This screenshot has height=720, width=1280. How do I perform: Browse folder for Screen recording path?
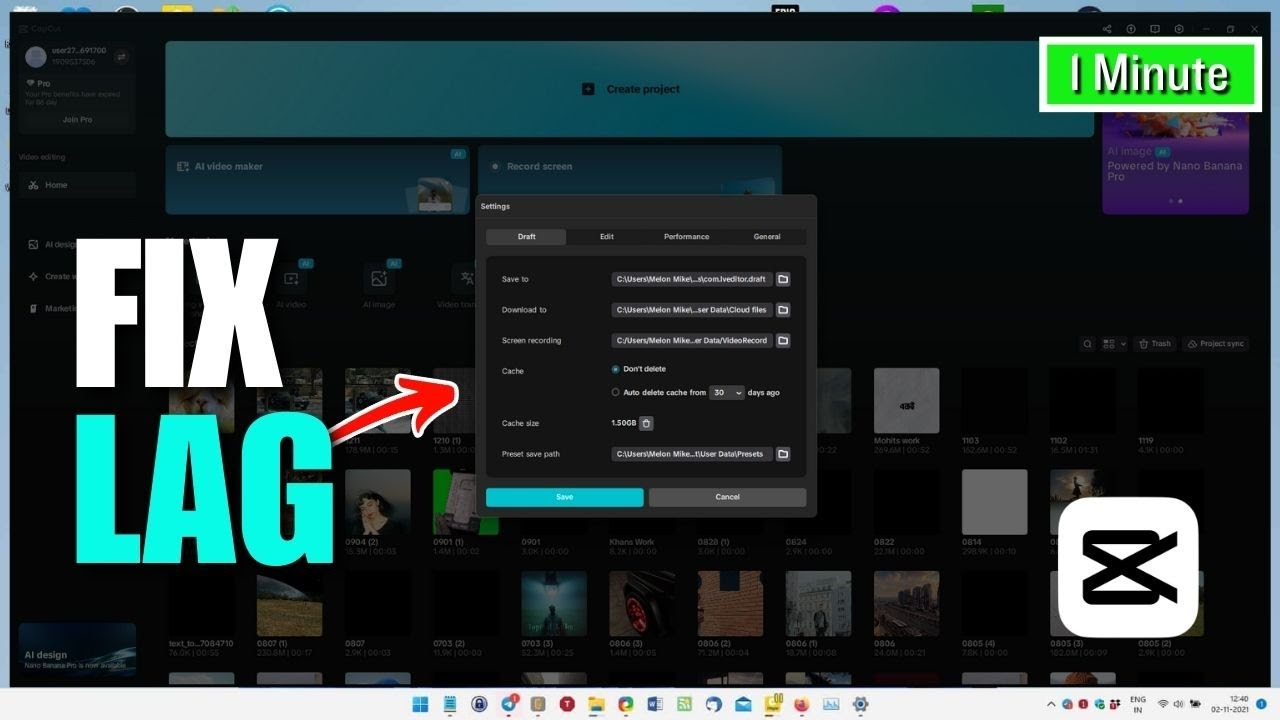click(x=783, y=341)
